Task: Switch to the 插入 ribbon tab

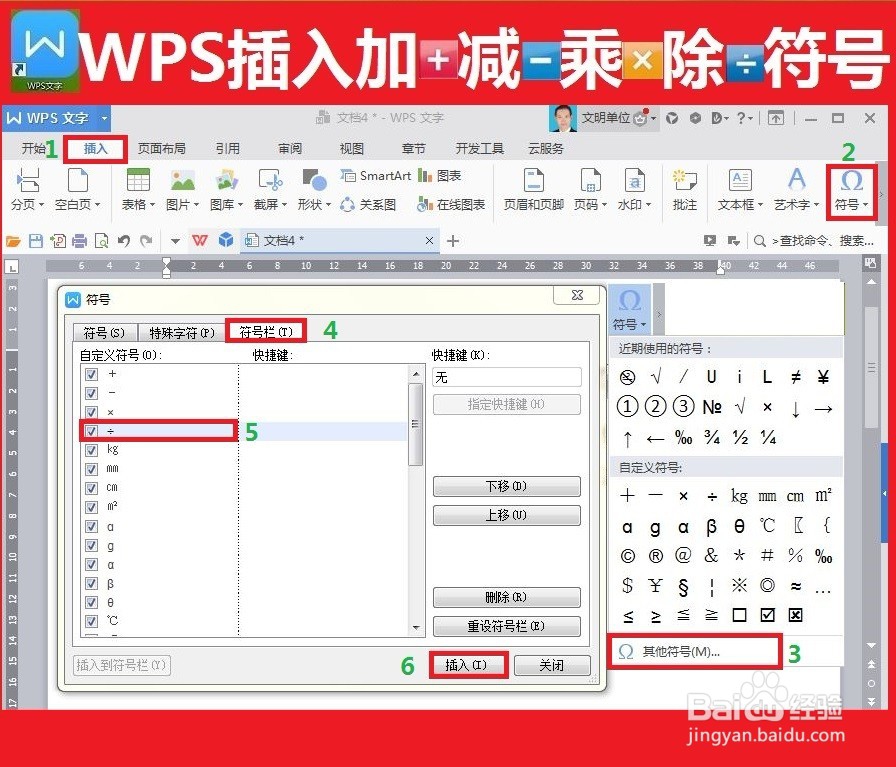Action: (95, 149)
